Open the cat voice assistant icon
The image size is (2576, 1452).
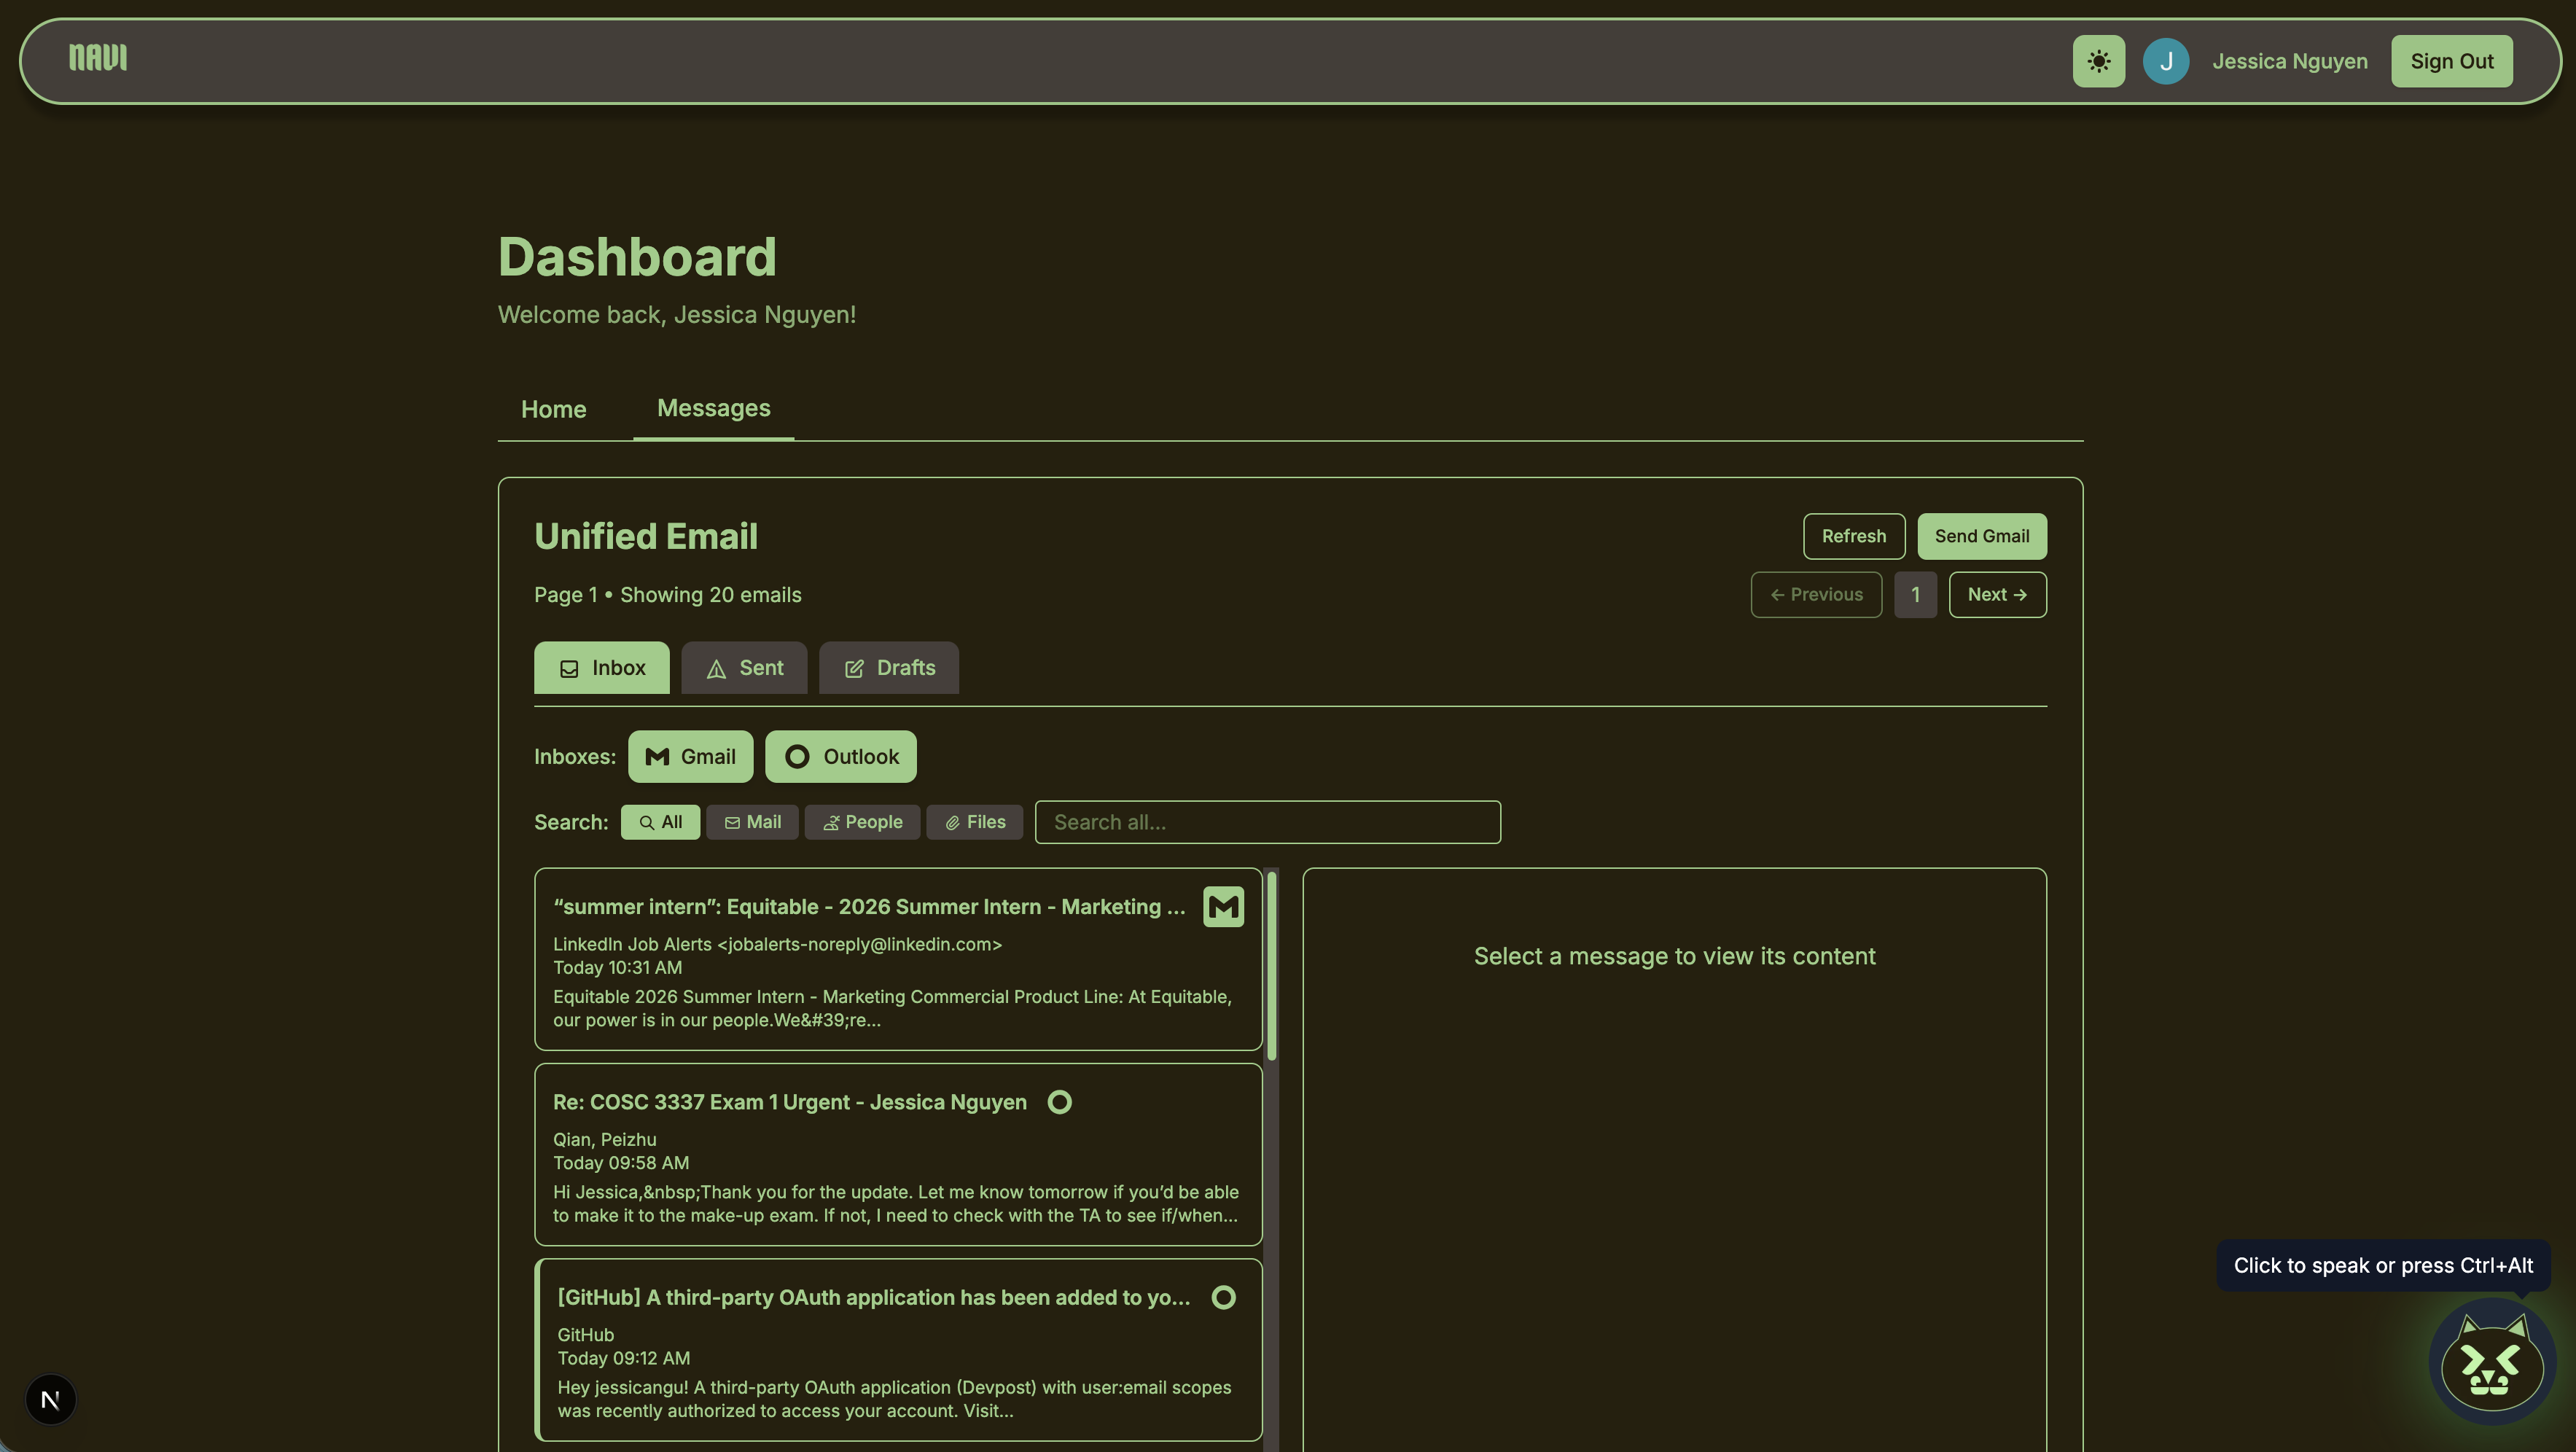pos(2491,1364)
